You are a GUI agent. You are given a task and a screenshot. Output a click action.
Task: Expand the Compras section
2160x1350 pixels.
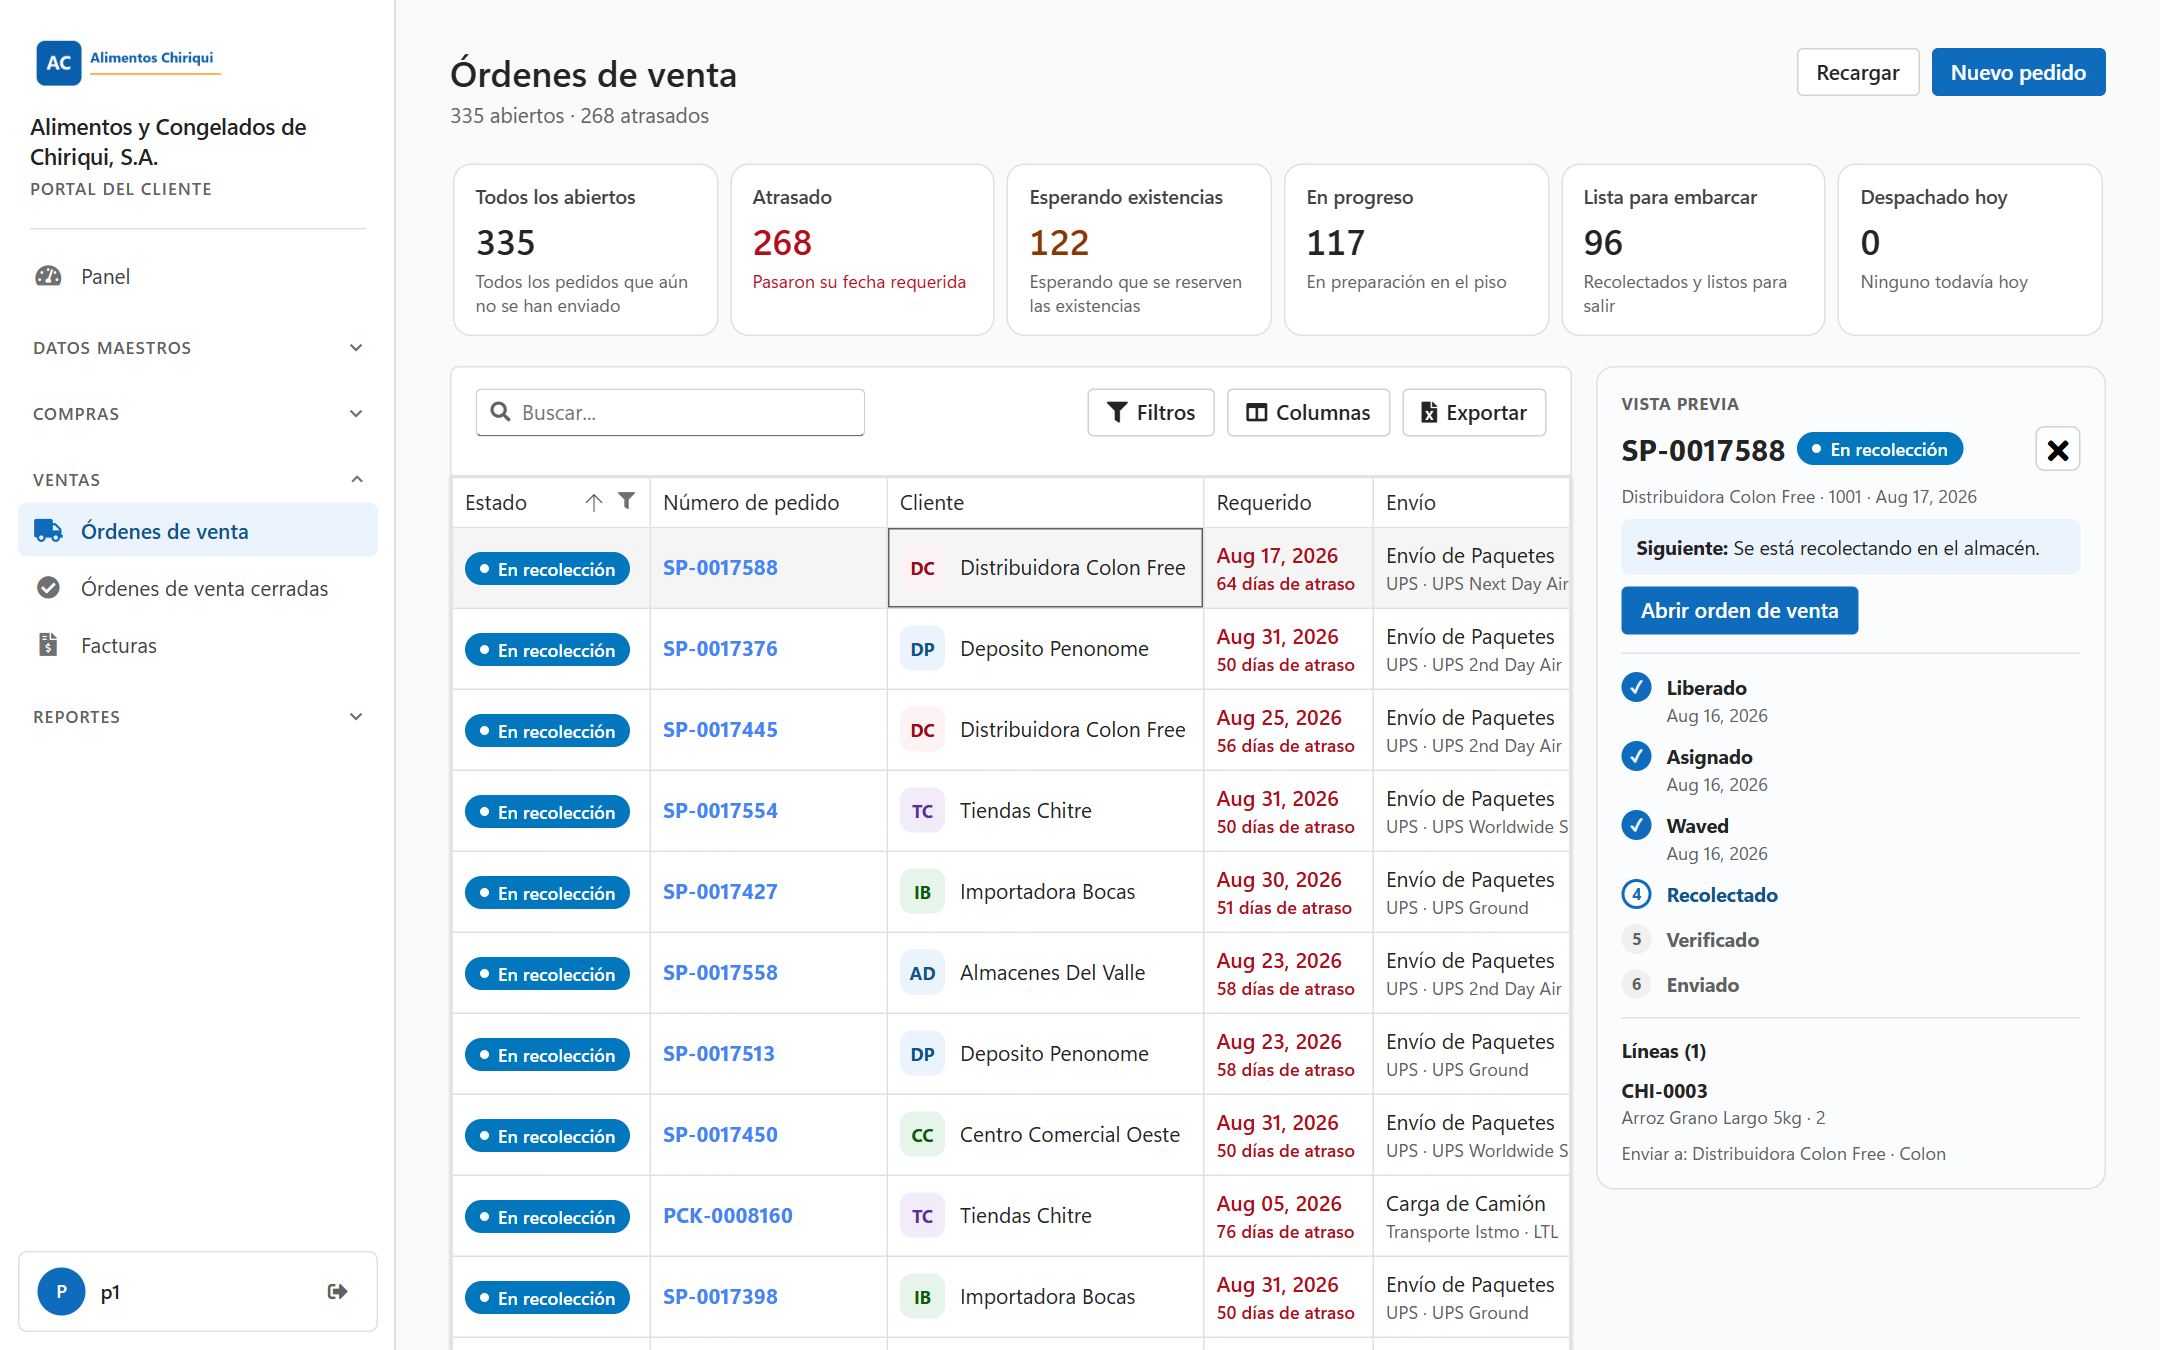(x=197, y=414)
